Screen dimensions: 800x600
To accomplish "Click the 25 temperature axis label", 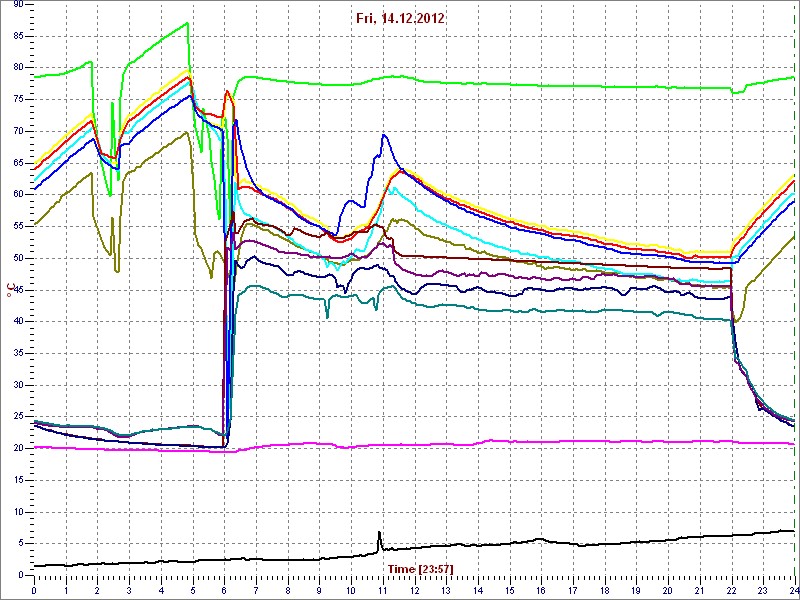I will coord(18,416).
